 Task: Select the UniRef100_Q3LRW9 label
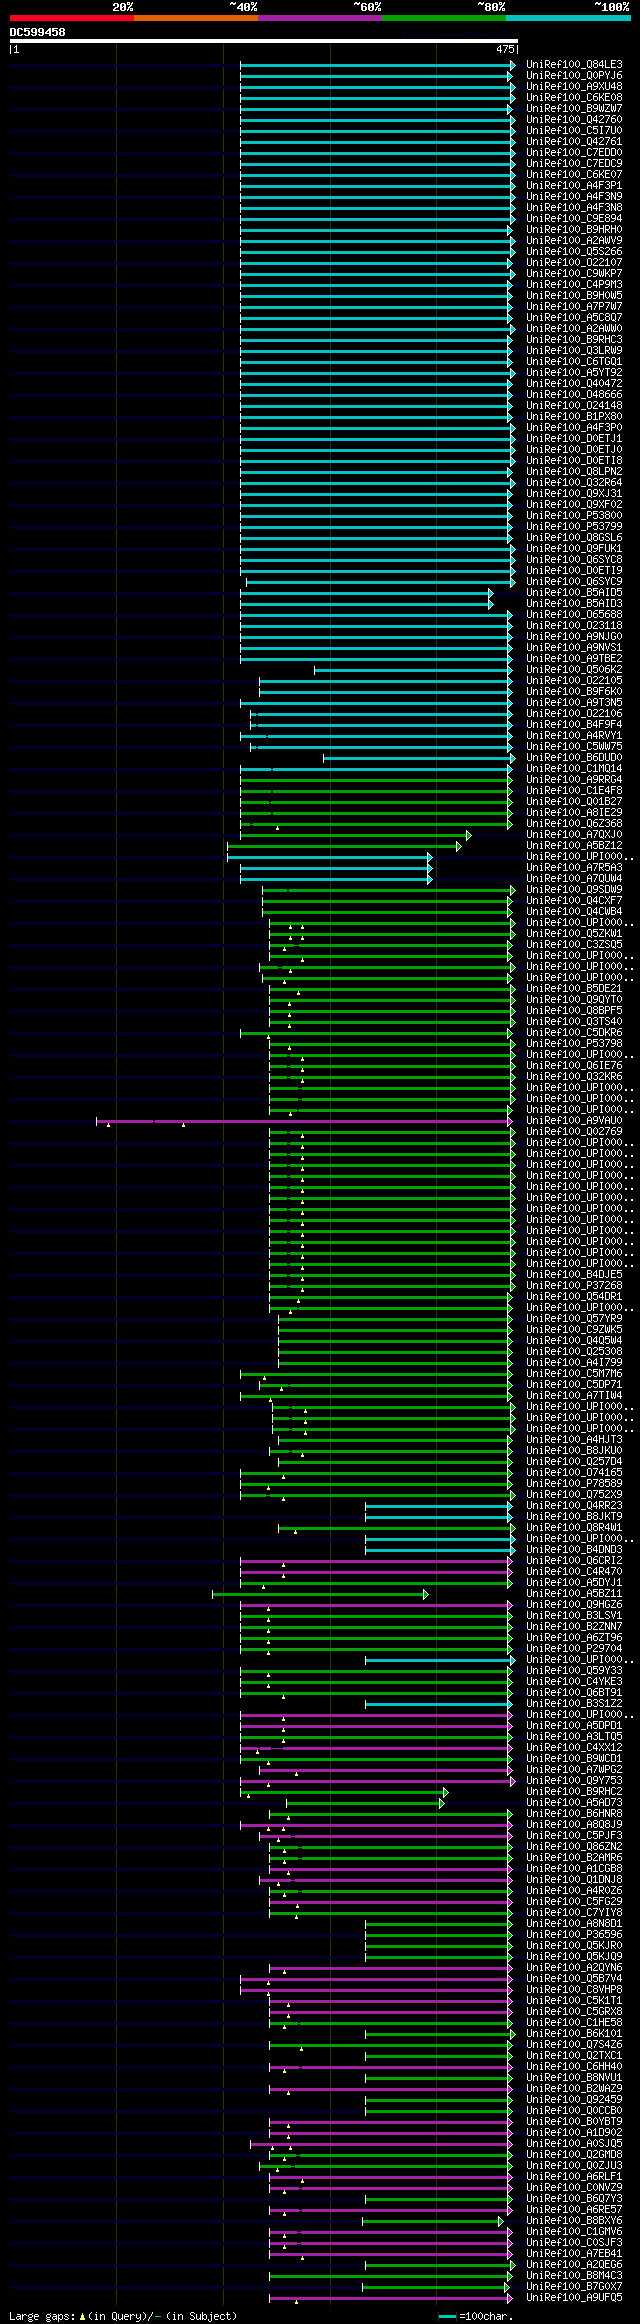[574, 351]
